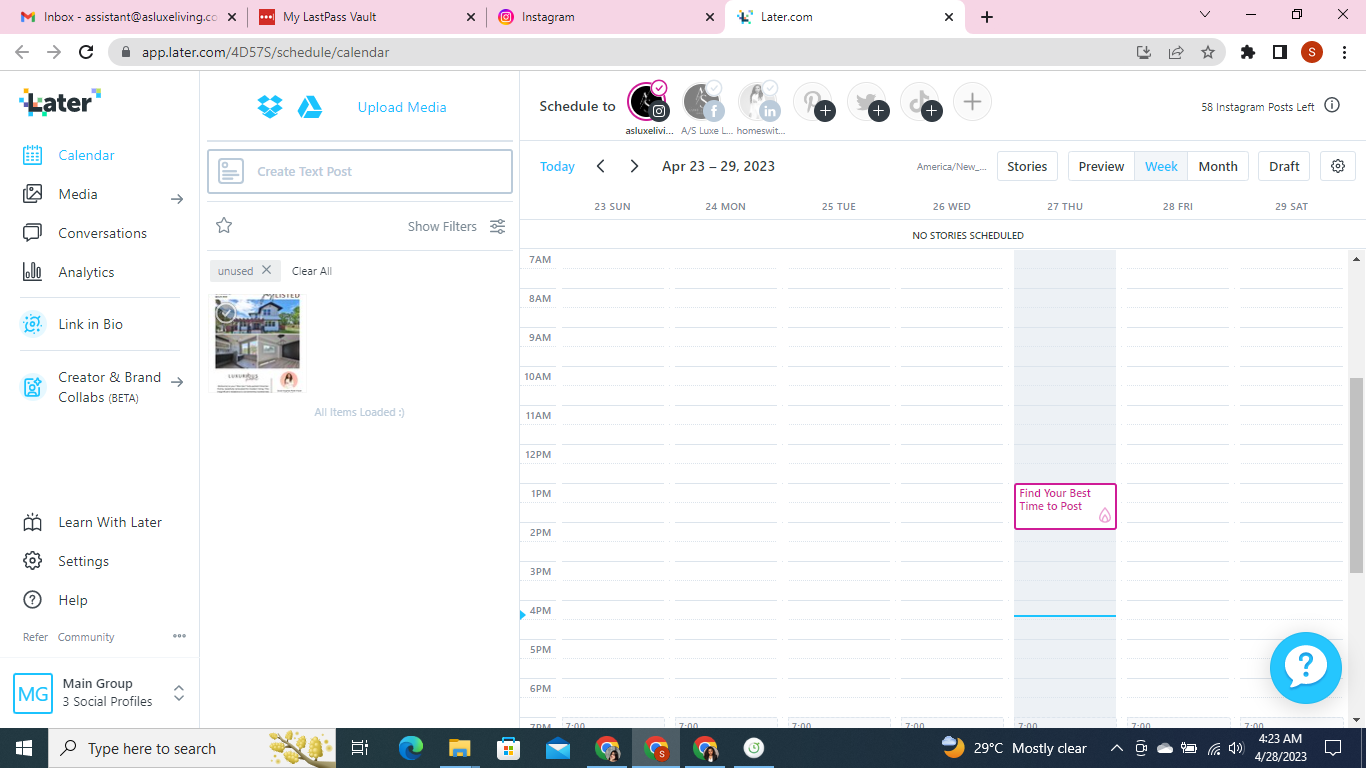Click the browser address bar

[x=620, y=52]
